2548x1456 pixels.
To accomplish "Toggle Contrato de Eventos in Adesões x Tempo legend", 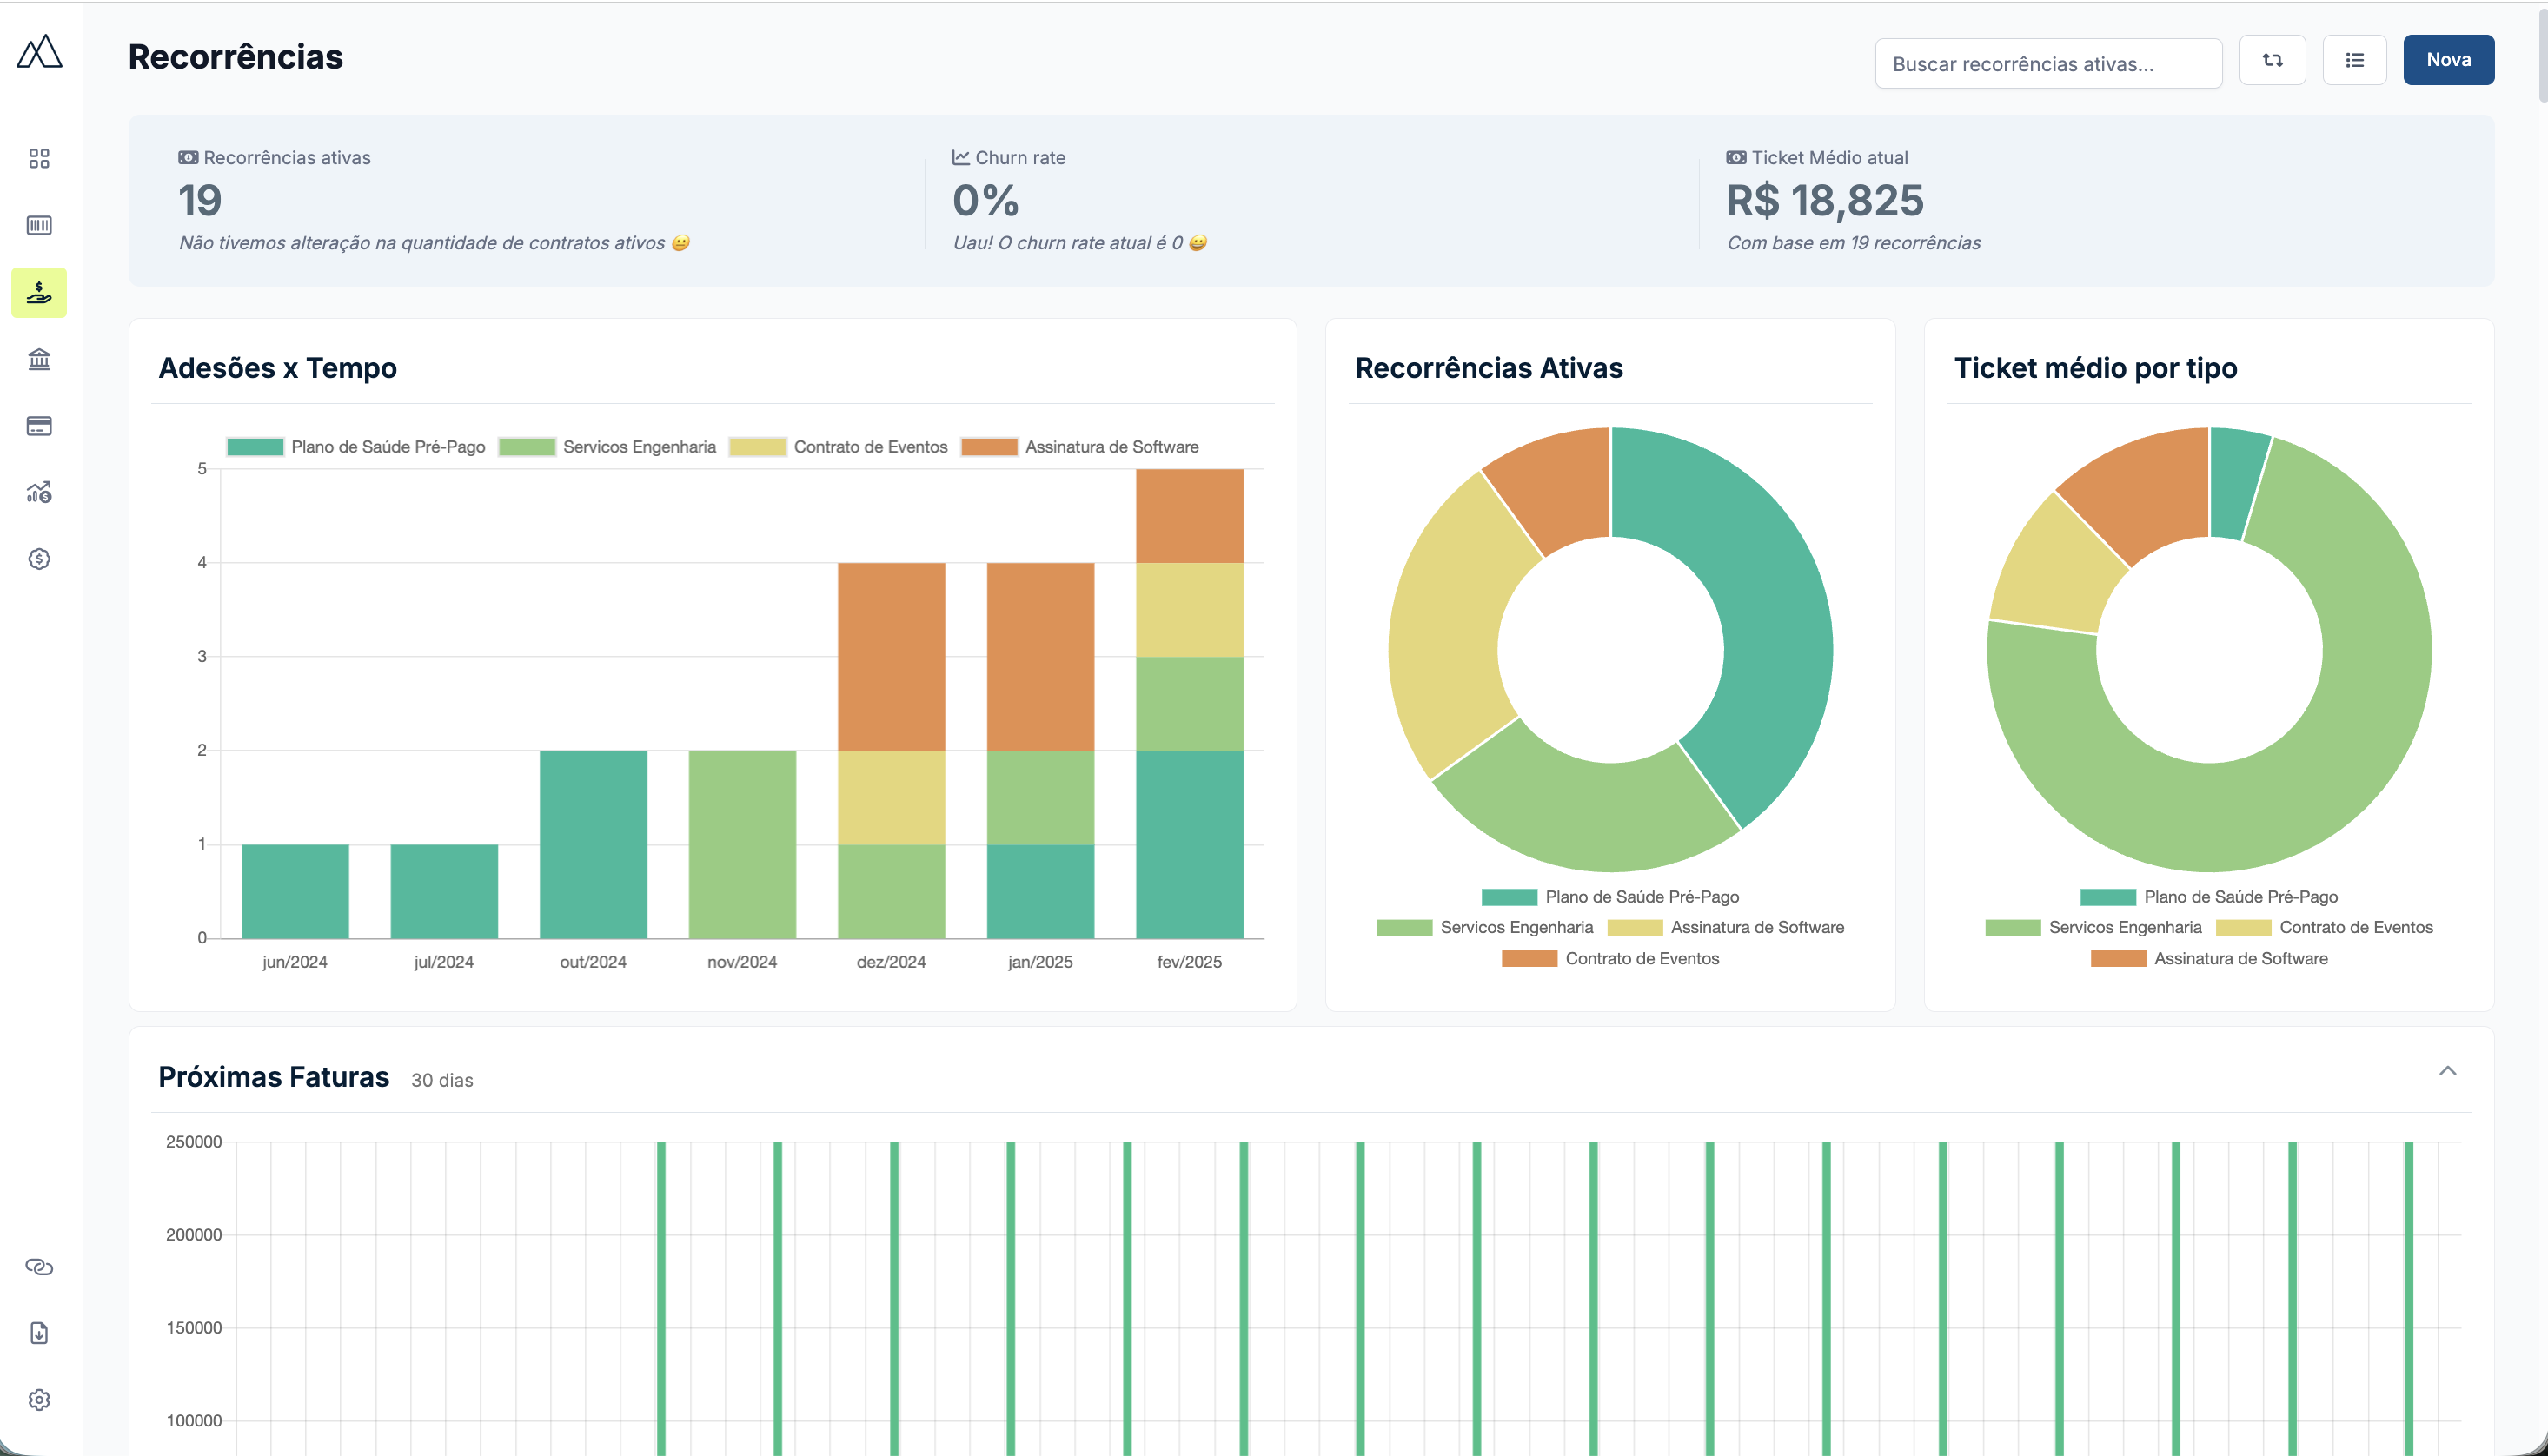I will pyautogui.click(x=838, y=447).
